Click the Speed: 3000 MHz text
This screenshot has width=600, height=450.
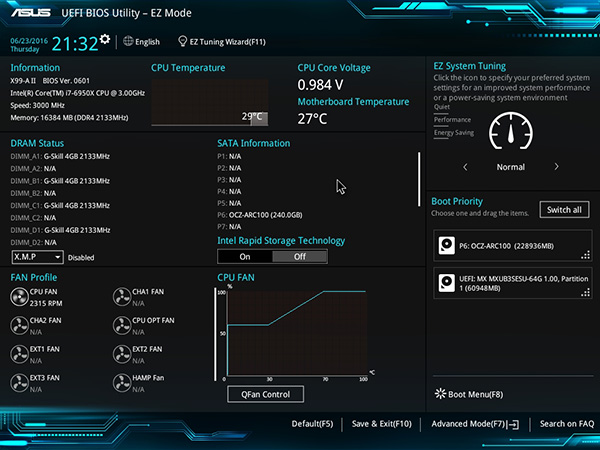point(38,105)
